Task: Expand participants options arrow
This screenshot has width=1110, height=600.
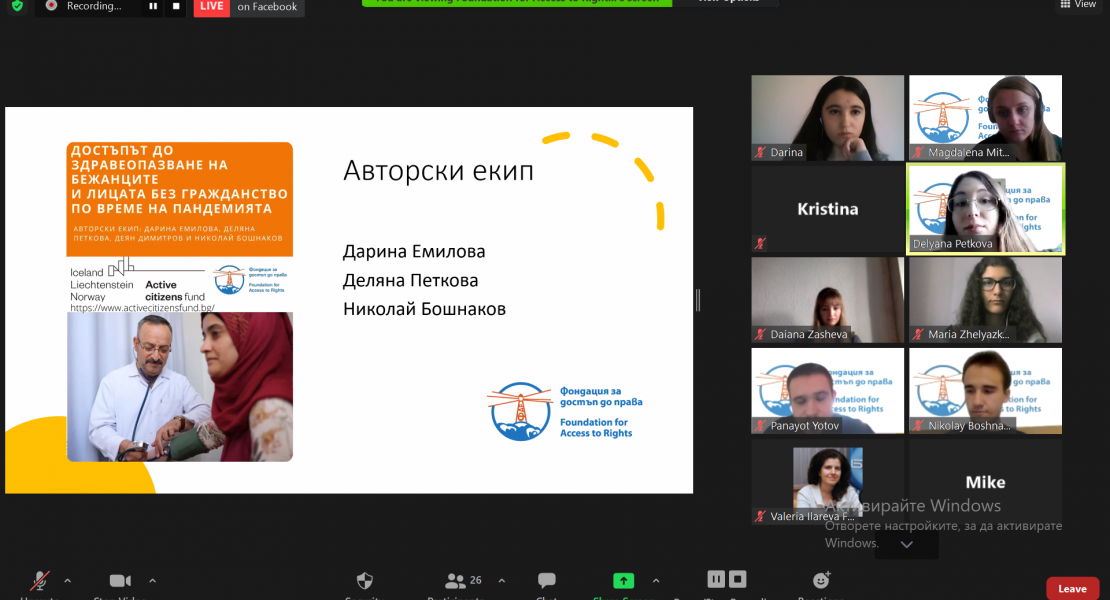Action: pyautogui.click(x=502, y=581)
